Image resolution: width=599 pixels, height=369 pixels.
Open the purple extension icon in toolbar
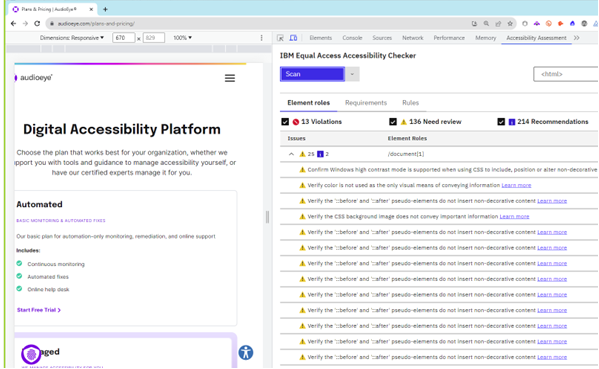[x=537, y=24]
